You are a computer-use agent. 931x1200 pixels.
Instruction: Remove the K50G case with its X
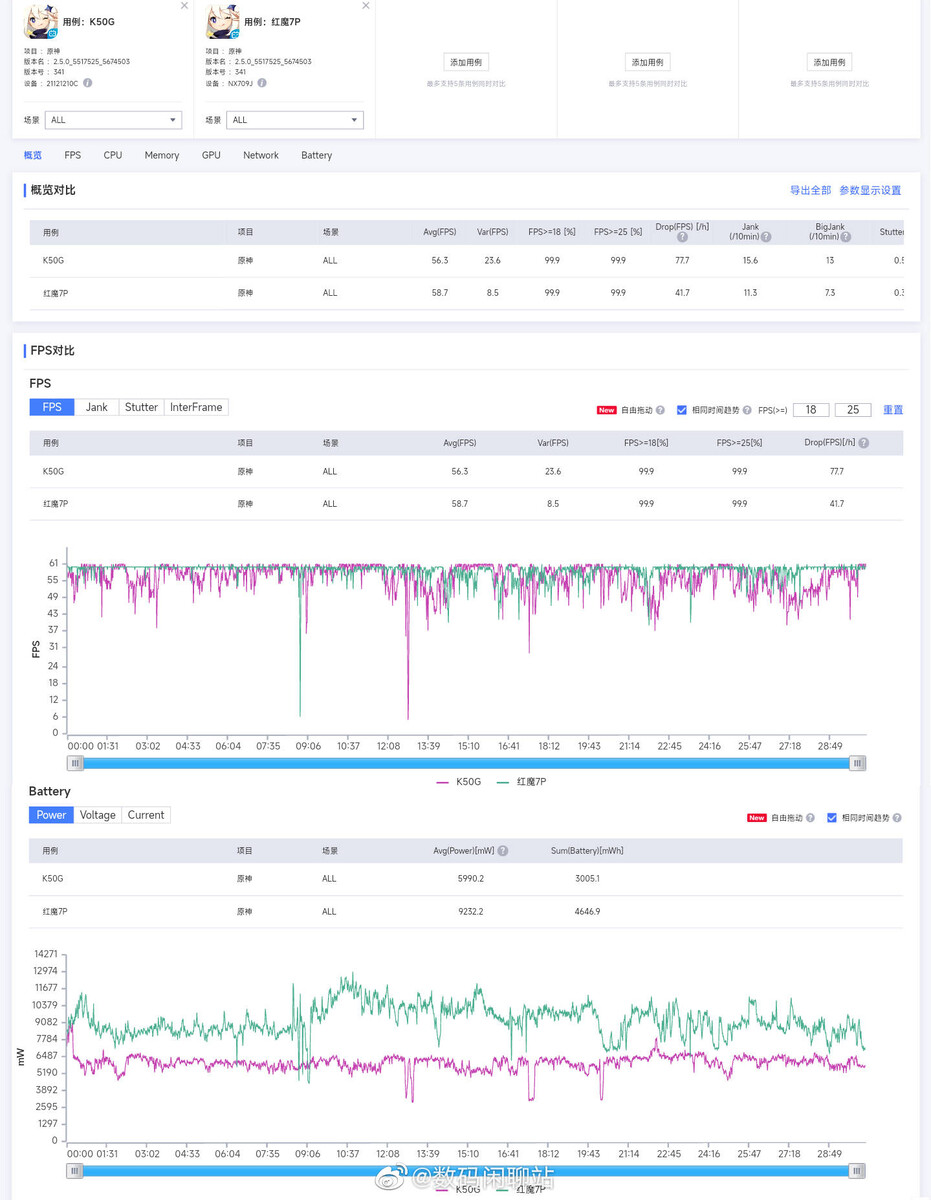point(184,6)
